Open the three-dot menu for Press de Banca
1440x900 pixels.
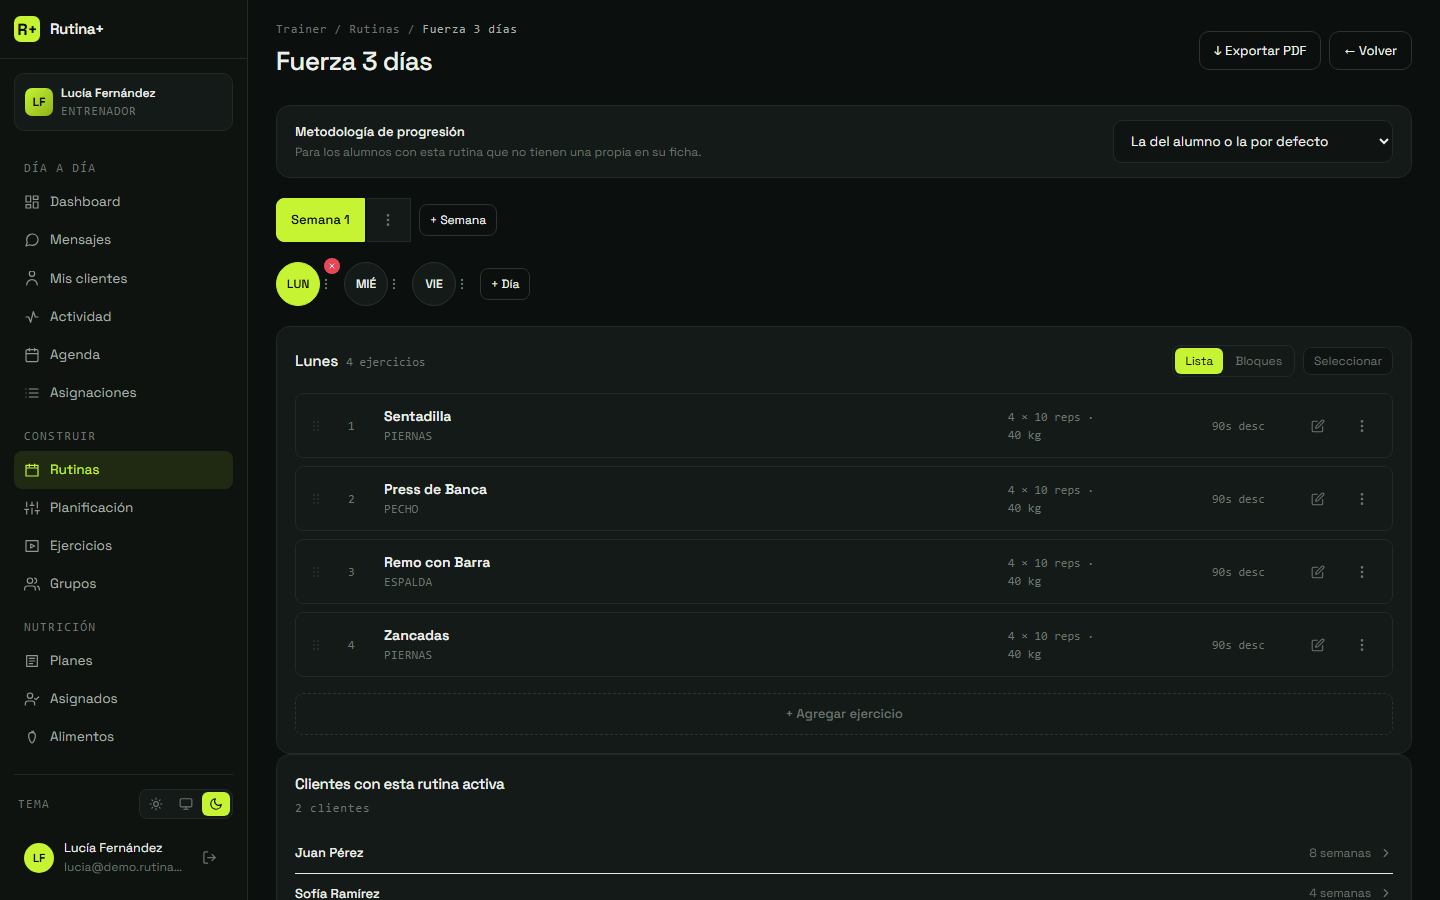click(1362, 499)
